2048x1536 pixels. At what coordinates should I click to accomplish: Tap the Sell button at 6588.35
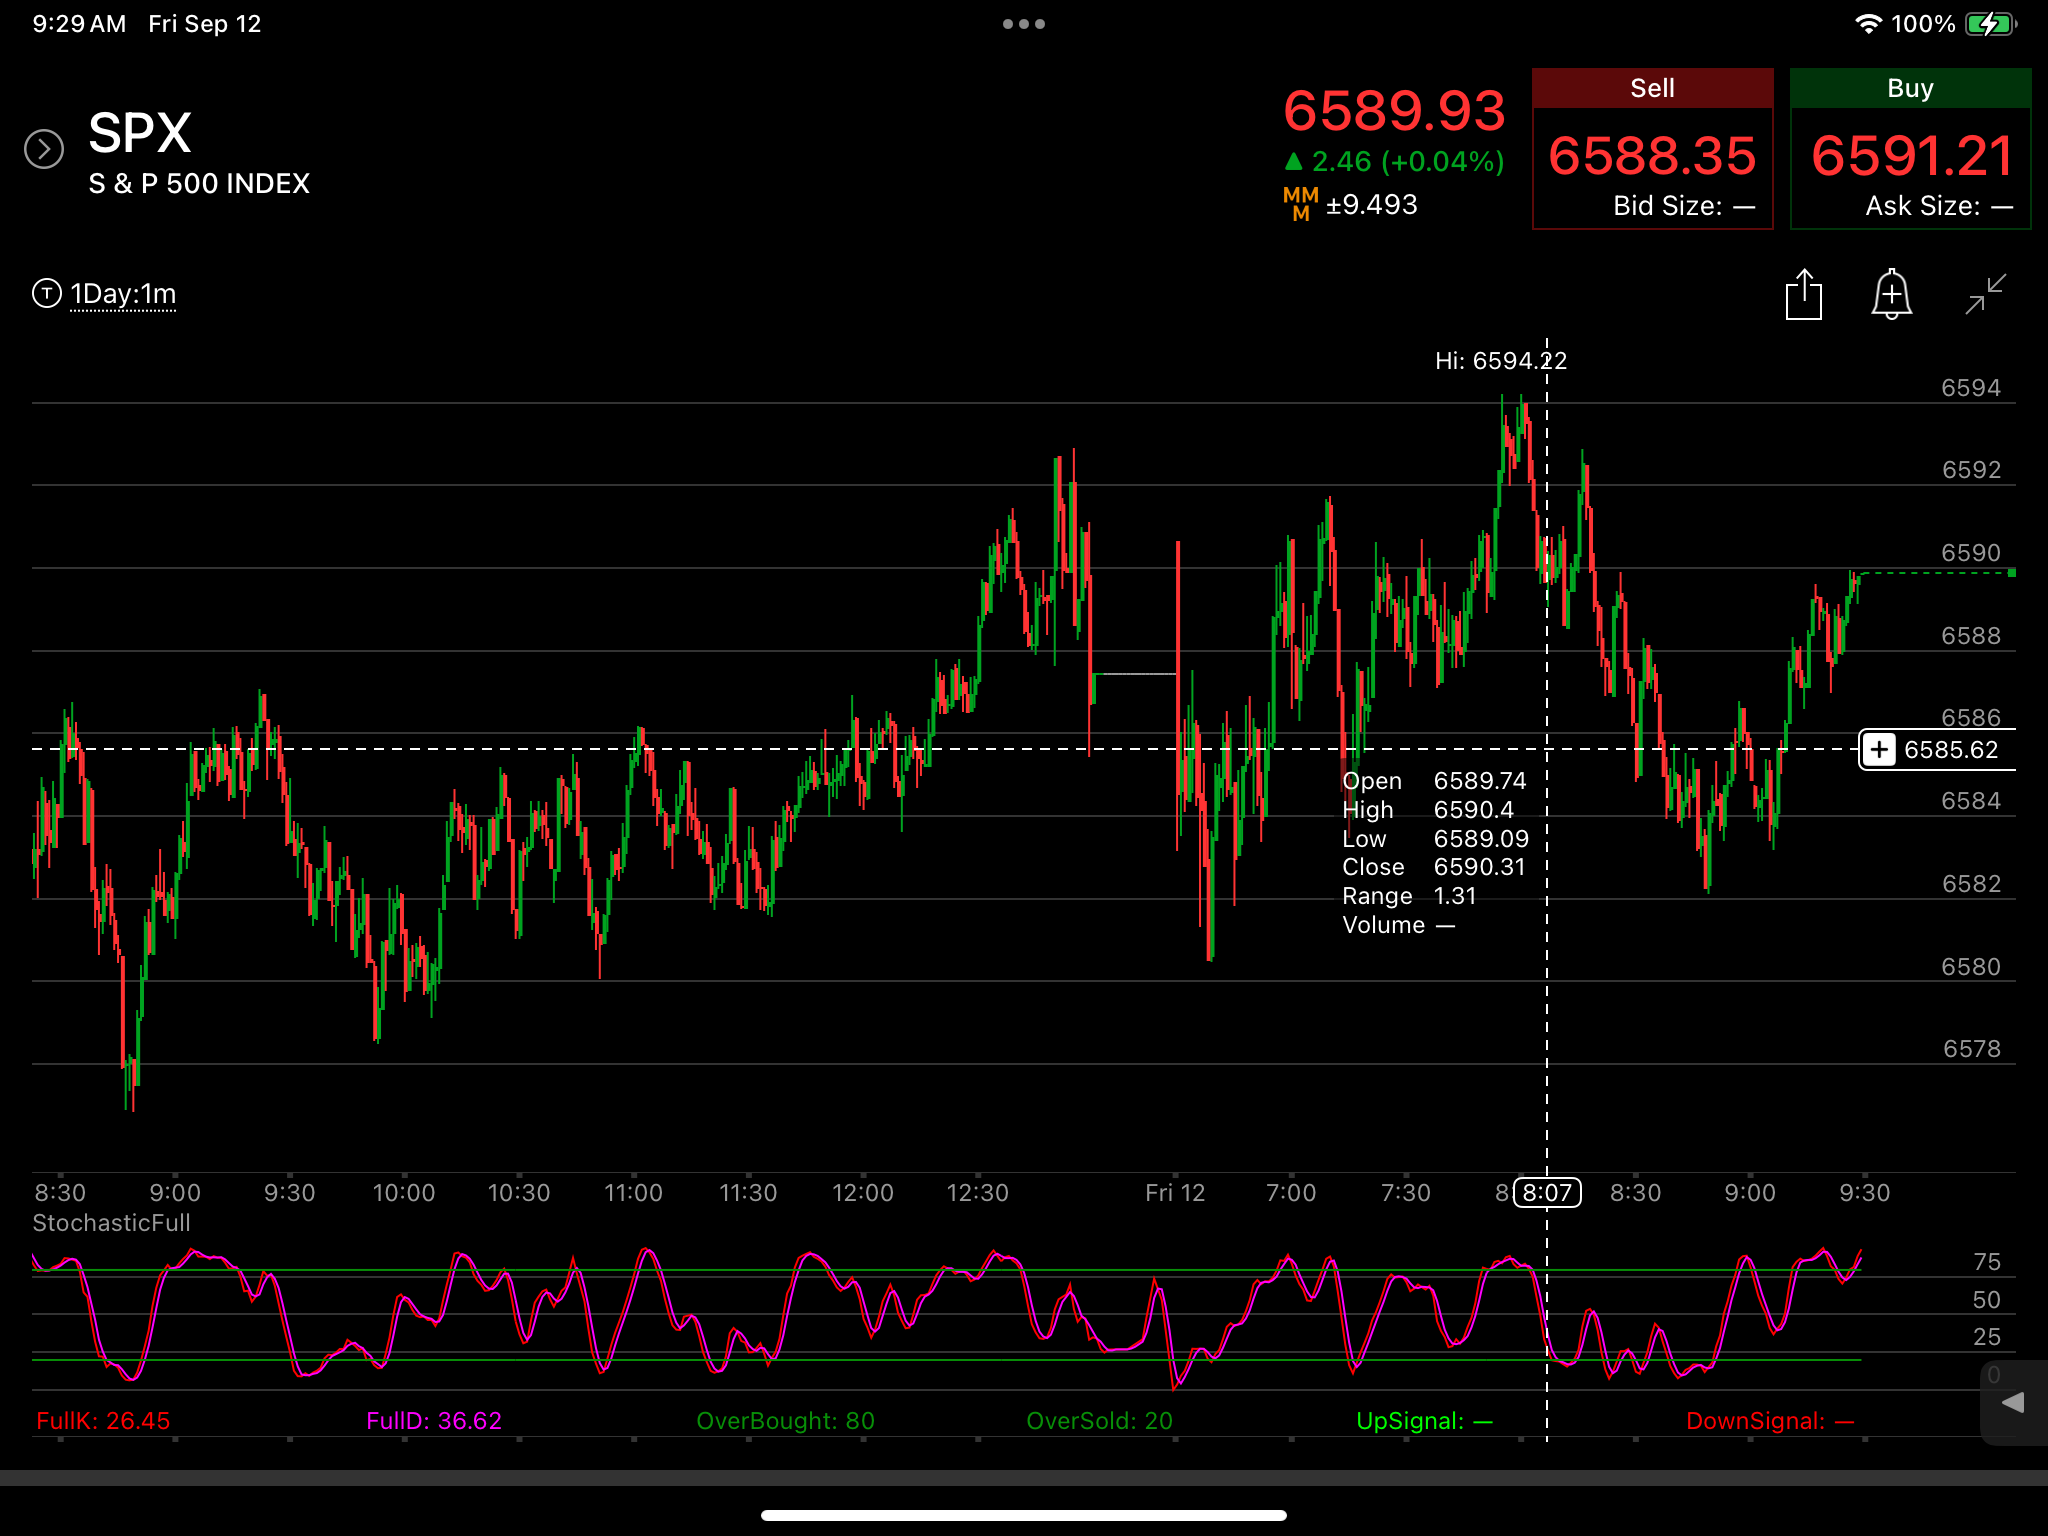(x=1652, y=149)
